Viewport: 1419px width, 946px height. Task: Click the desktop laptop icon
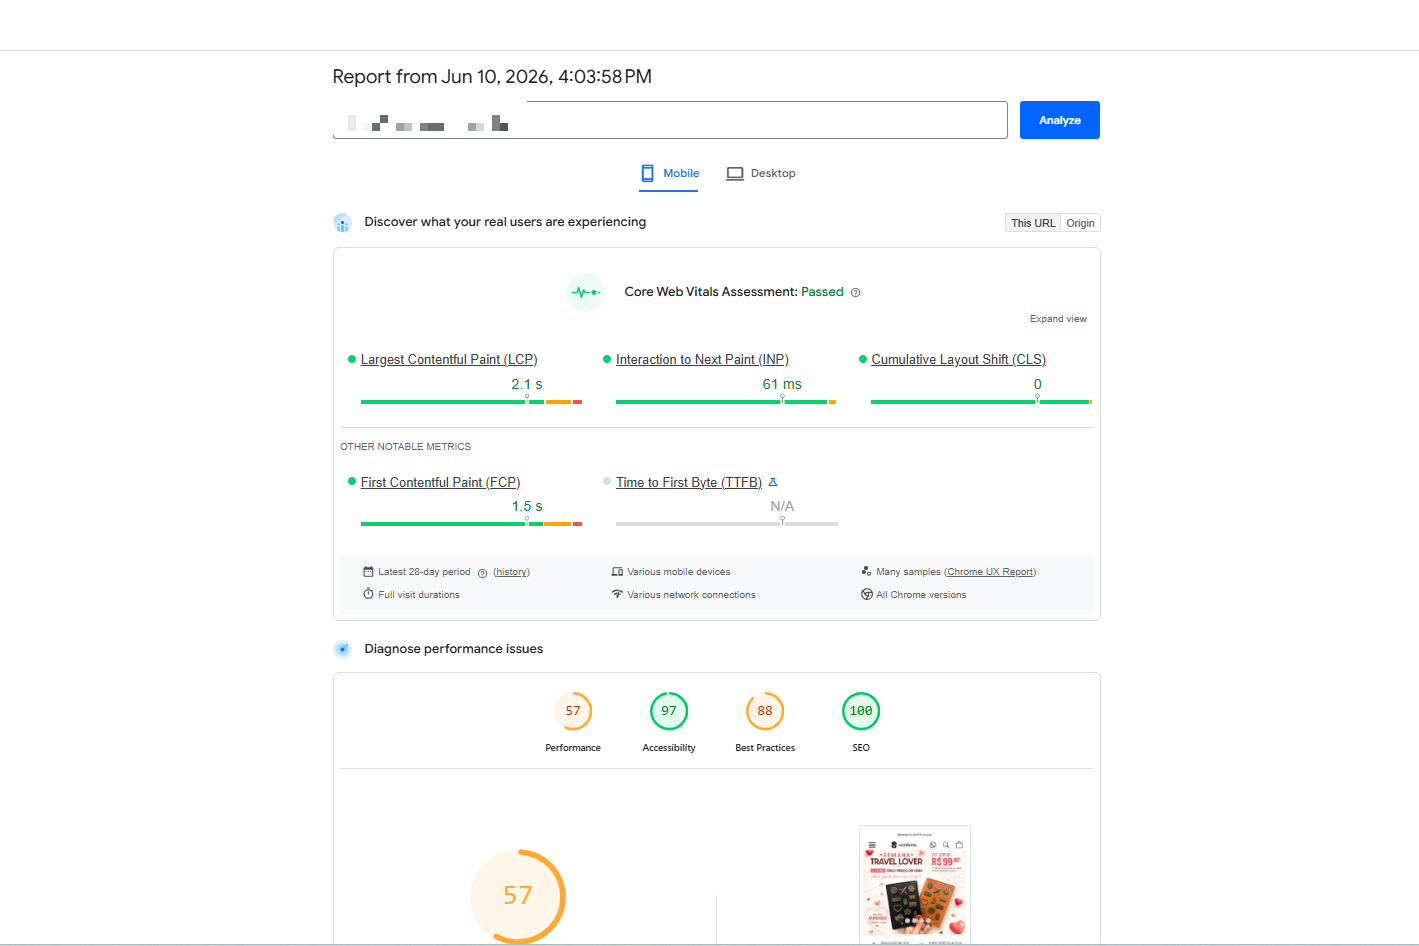735,173
